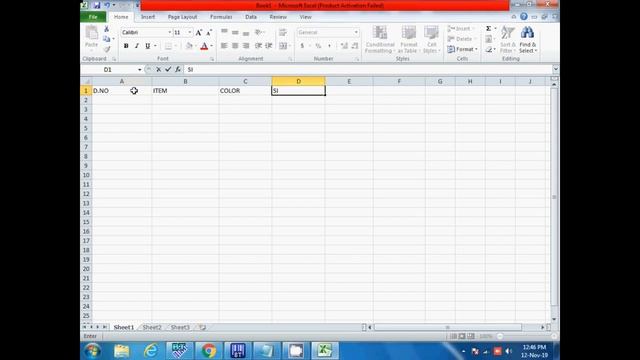Switch to the View ribbon tab
This screenshot has height=360, width=640.
click(305, 17)
